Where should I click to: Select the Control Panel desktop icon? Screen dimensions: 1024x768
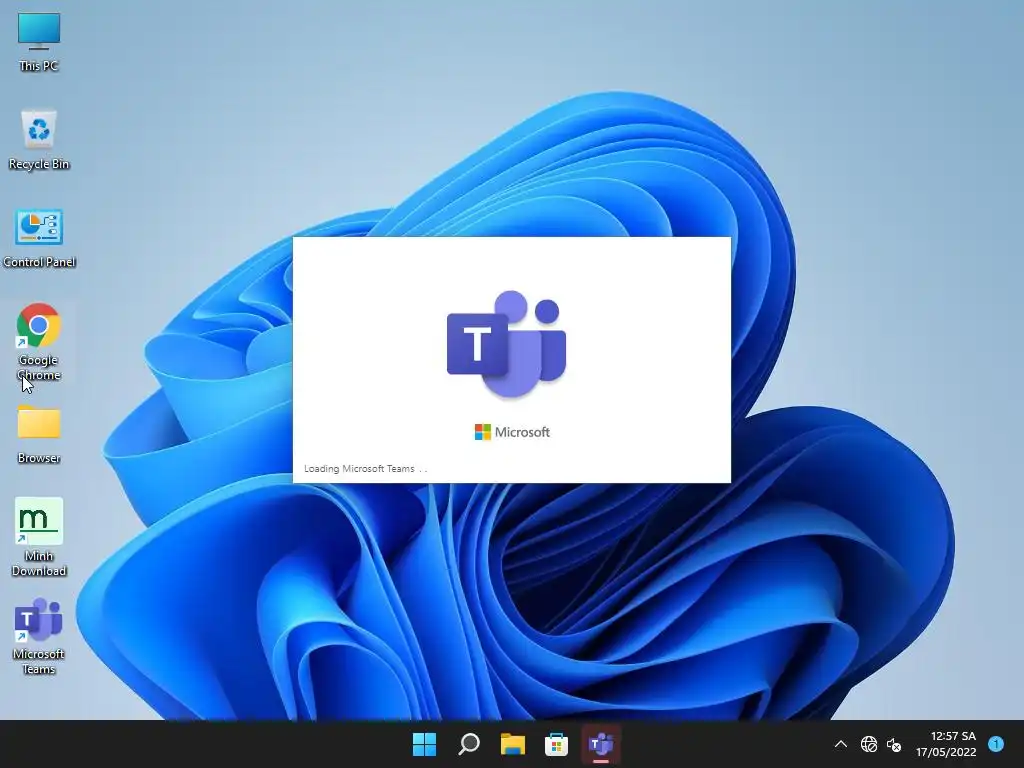39,238
